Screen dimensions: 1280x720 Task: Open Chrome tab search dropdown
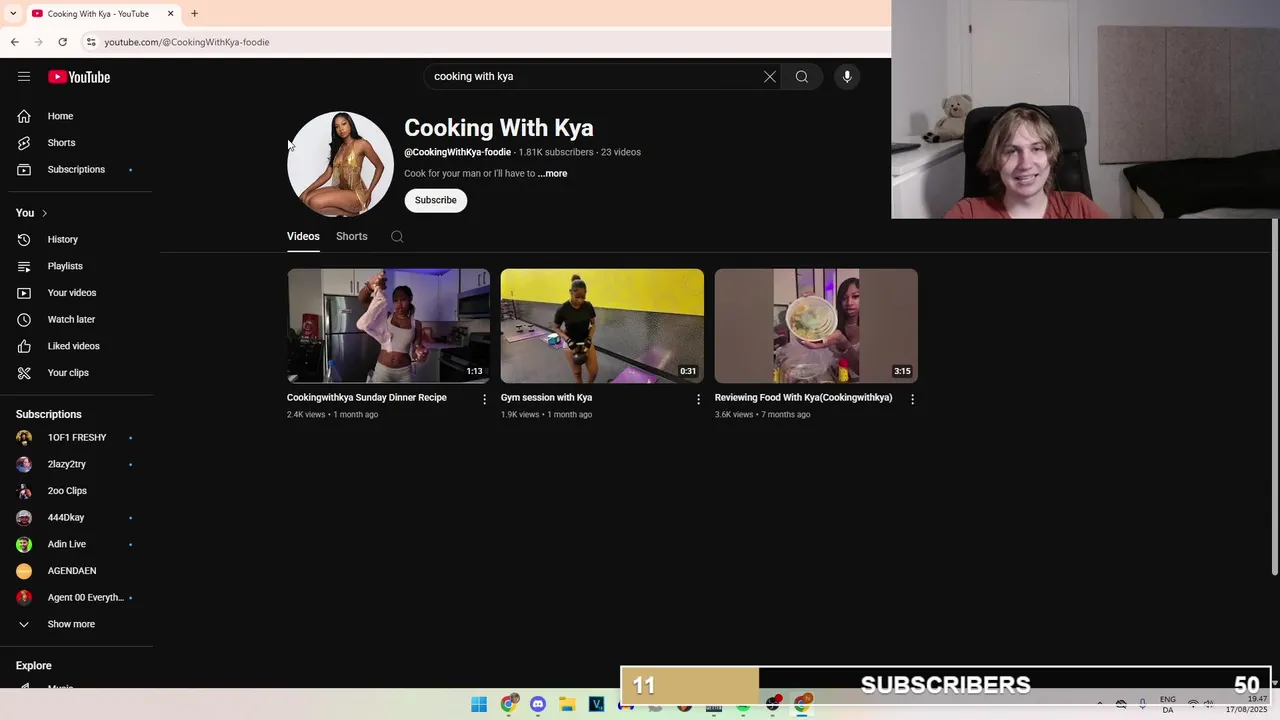(x=12, y=13)
